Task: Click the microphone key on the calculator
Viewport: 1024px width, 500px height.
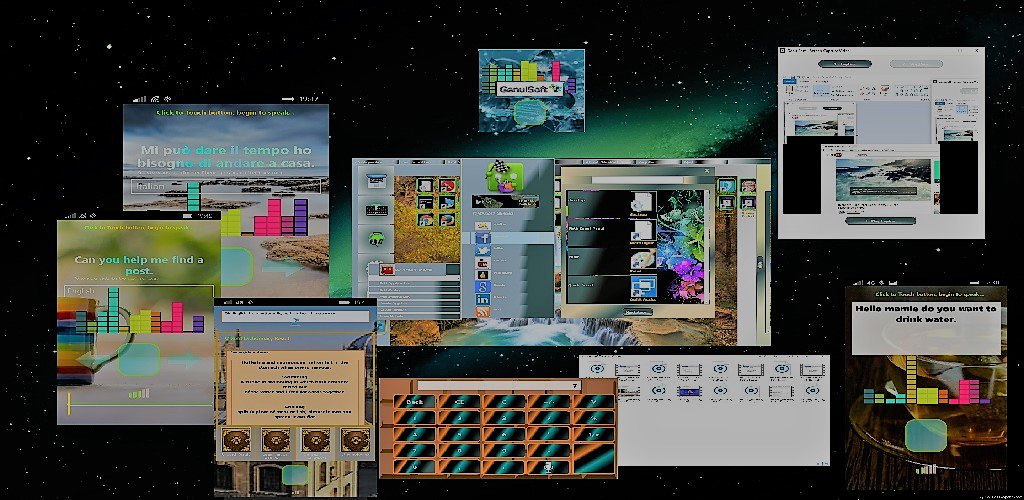Action: coord(549,467)
